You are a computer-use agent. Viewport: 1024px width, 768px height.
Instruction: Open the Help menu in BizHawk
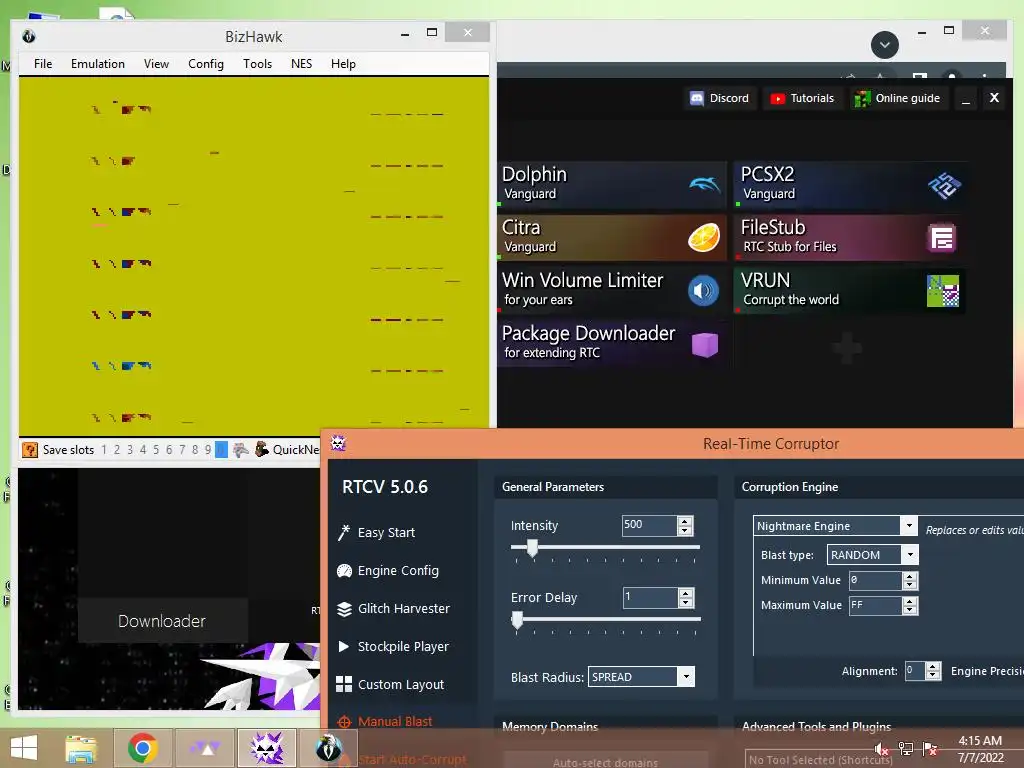(343, 64)
